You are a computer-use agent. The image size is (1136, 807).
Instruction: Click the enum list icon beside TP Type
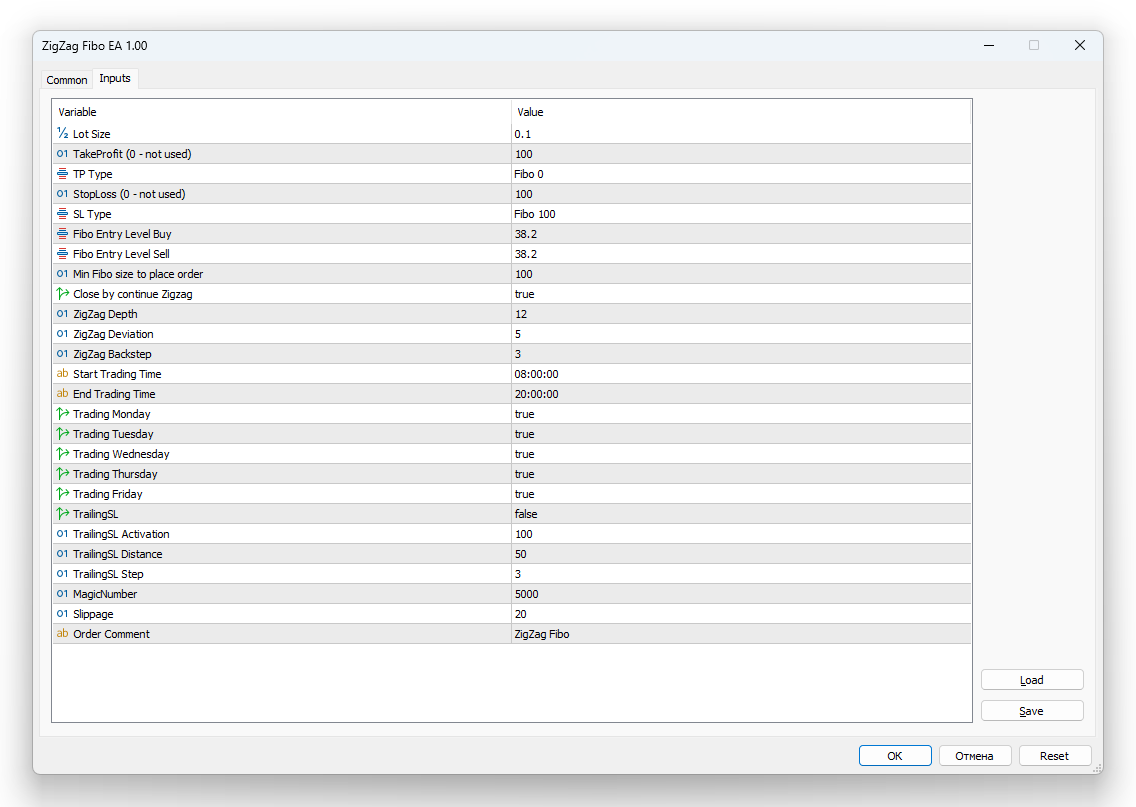pyautogui.click(x=62, y=173)
